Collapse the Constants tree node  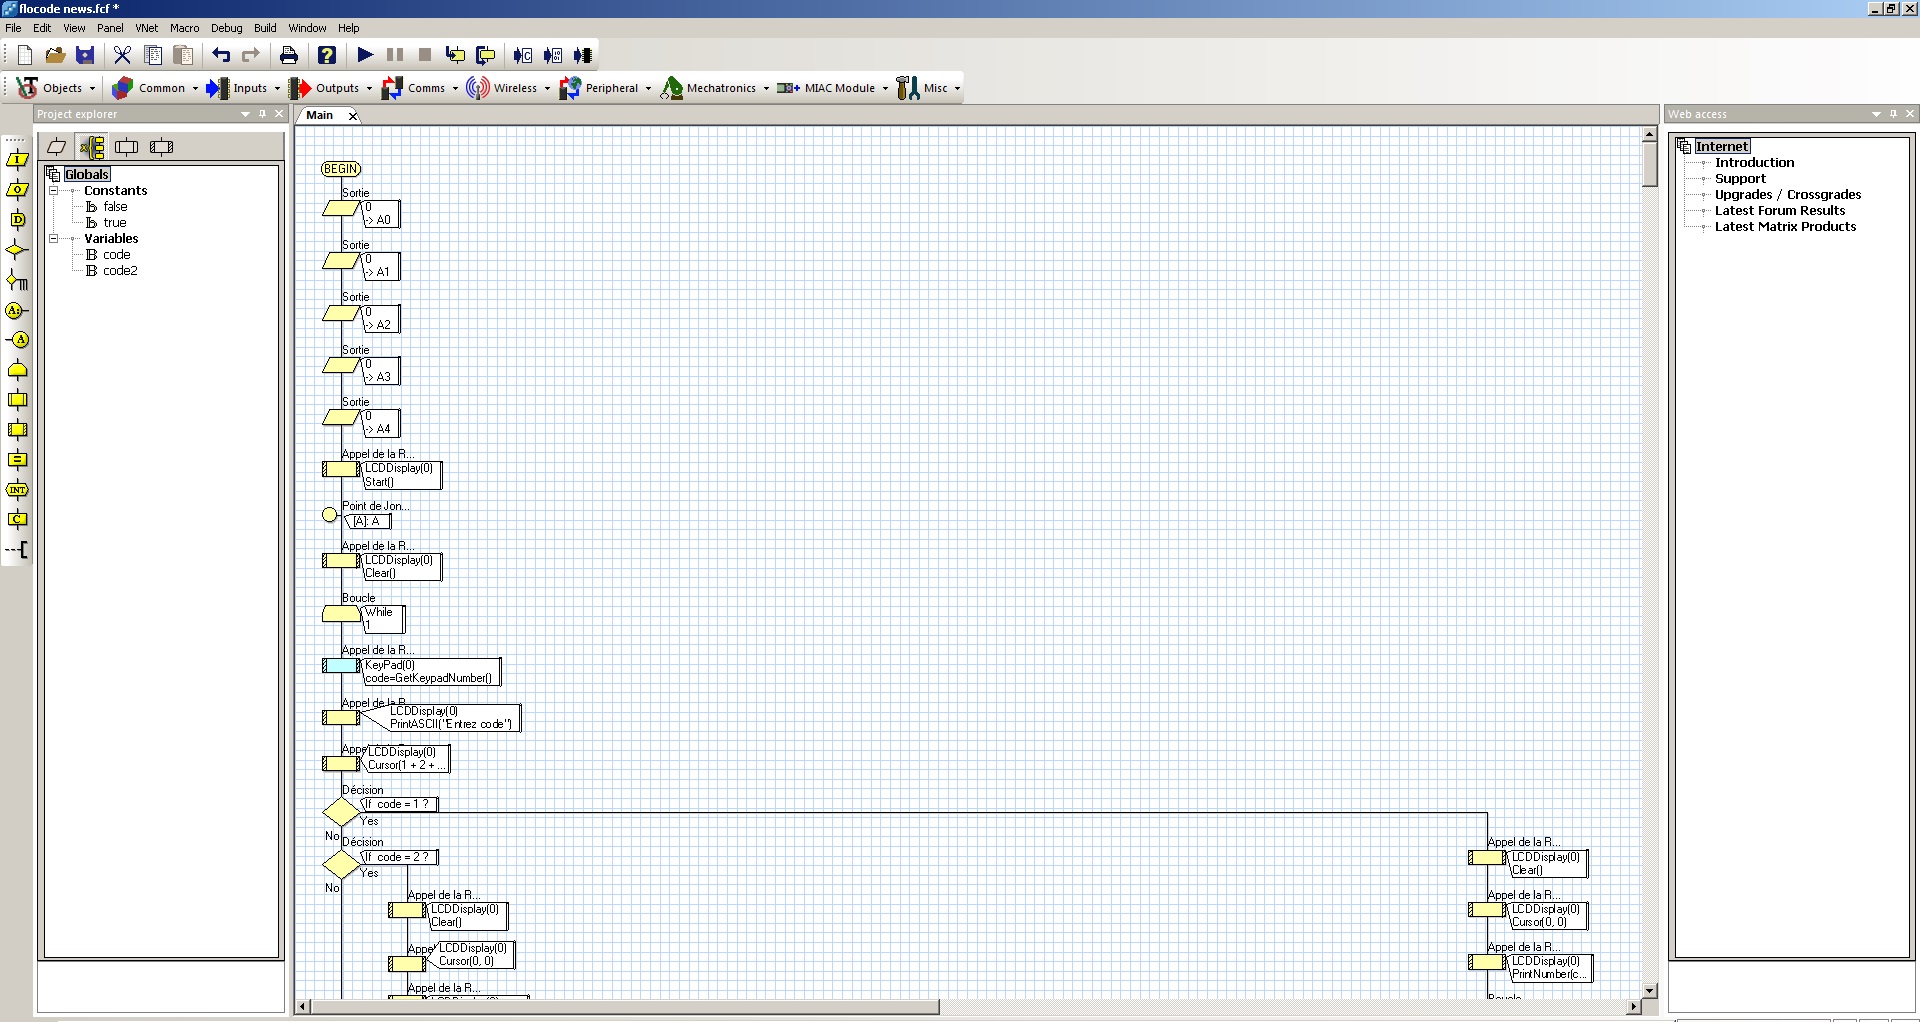point(54,190)
